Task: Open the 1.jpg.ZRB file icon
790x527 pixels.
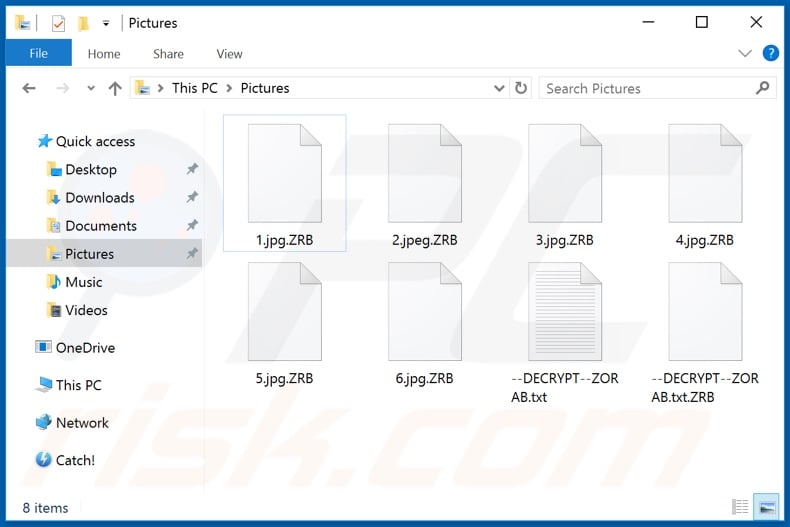Action: pyautogui.click(x=285, y=173)
